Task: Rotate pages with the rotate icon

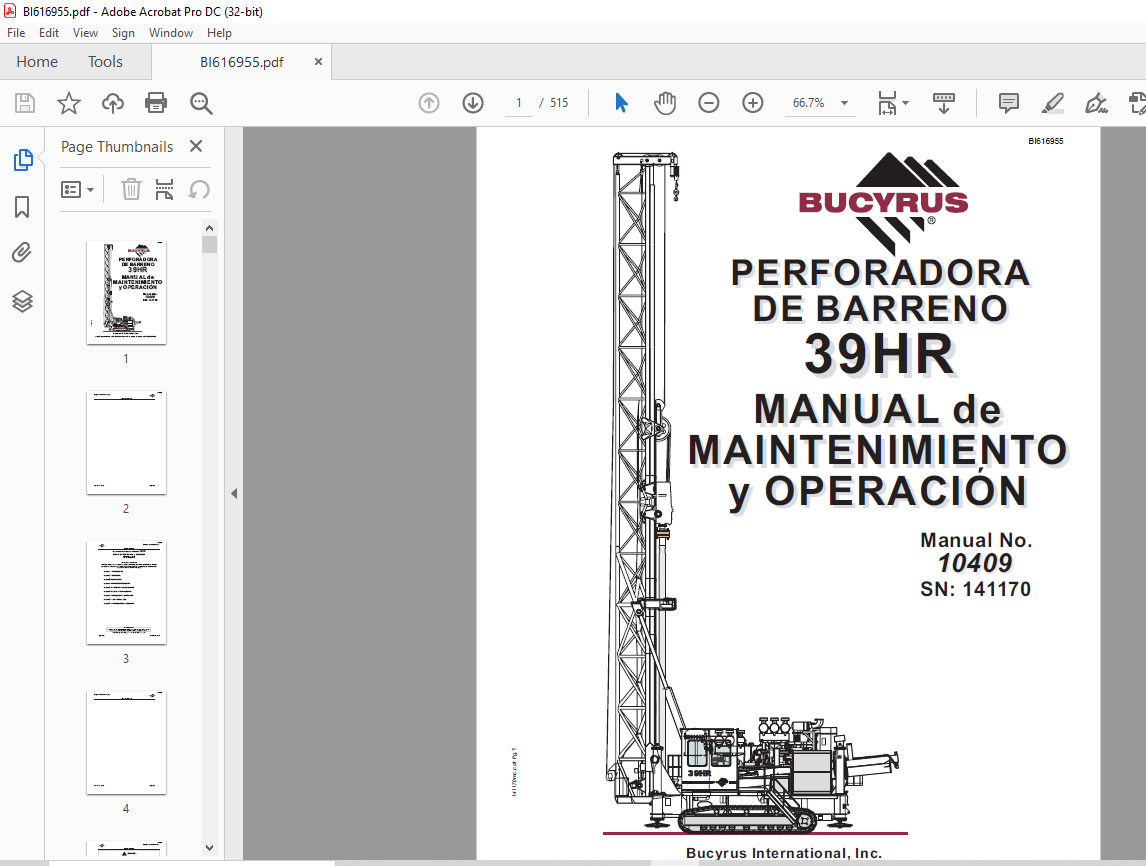Action: coord(199,189)
